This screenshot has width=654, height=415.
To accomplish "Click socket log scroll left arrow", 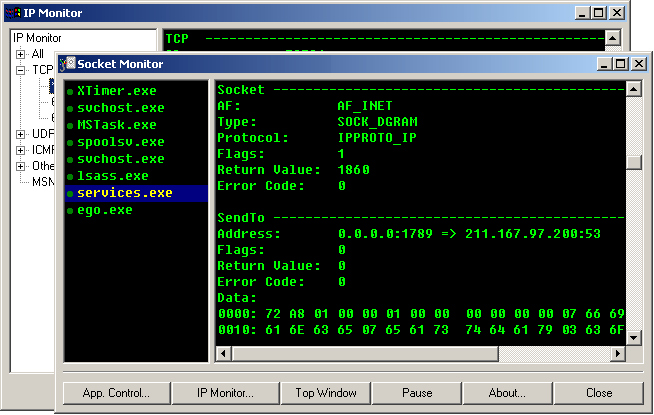I will pyautogui.click(x=223, y=354).
